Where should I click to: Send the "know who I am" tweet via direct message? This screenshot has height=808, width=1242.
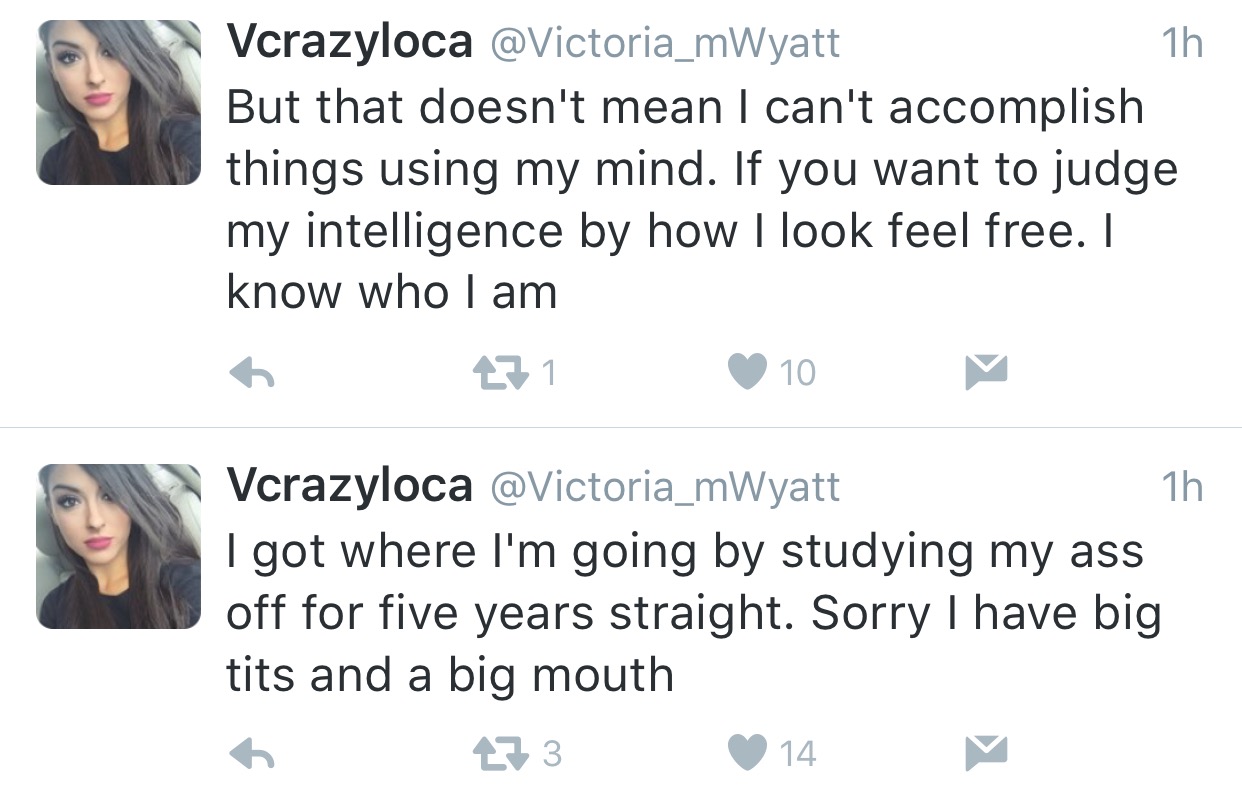(986, 372)
